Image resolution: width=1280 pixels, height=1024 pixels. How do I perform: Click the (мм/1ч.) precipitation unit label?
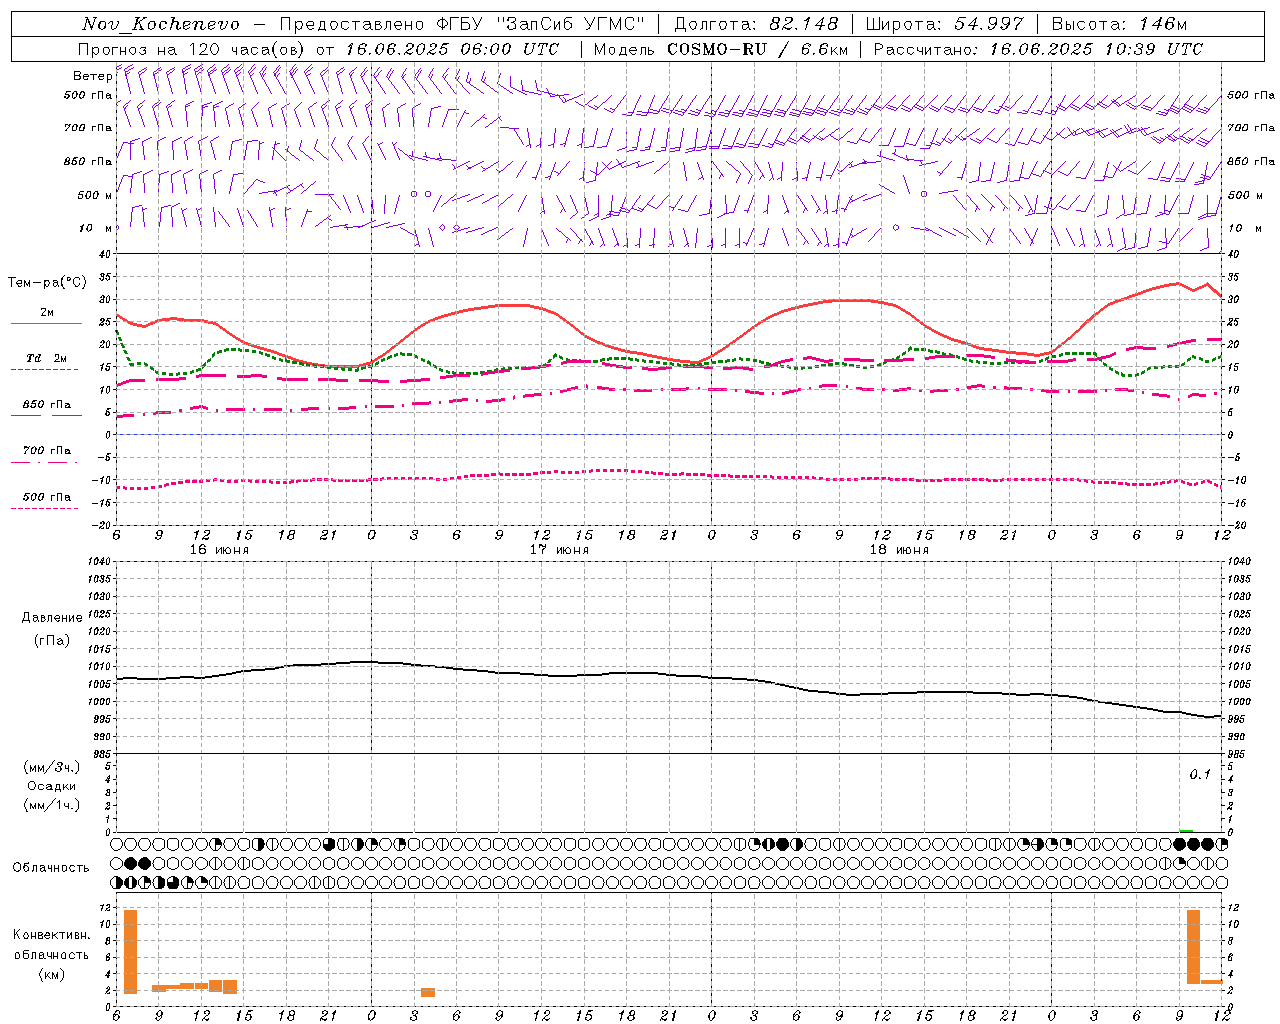51,805
